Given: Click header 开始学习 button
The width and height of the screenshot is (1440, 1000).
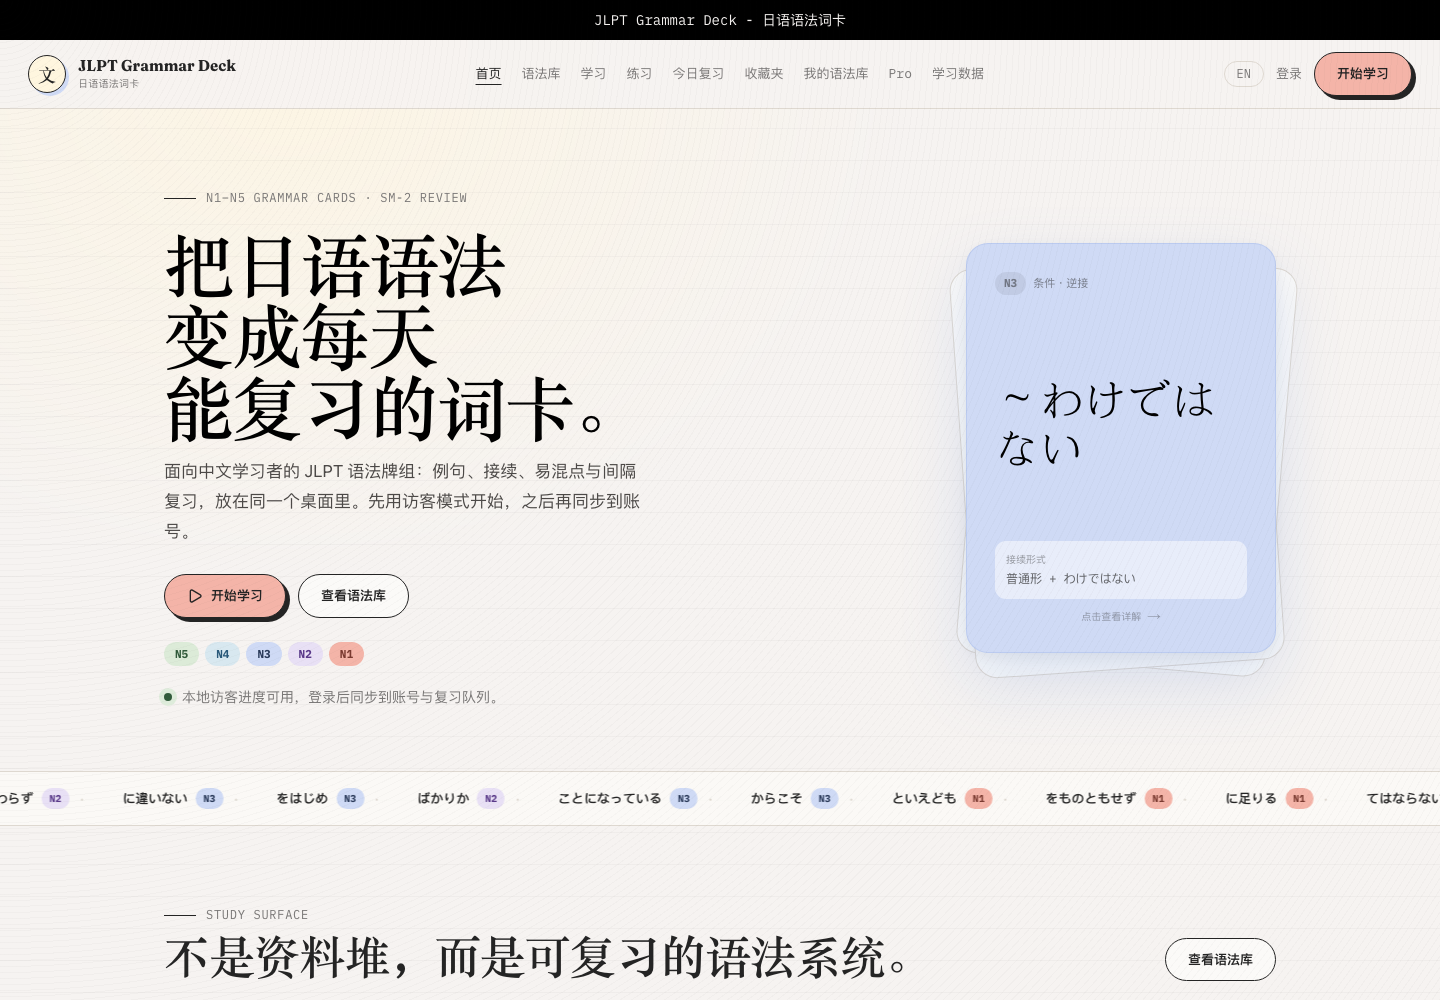Looking at the screenshot, I should tap(1363, 74).
